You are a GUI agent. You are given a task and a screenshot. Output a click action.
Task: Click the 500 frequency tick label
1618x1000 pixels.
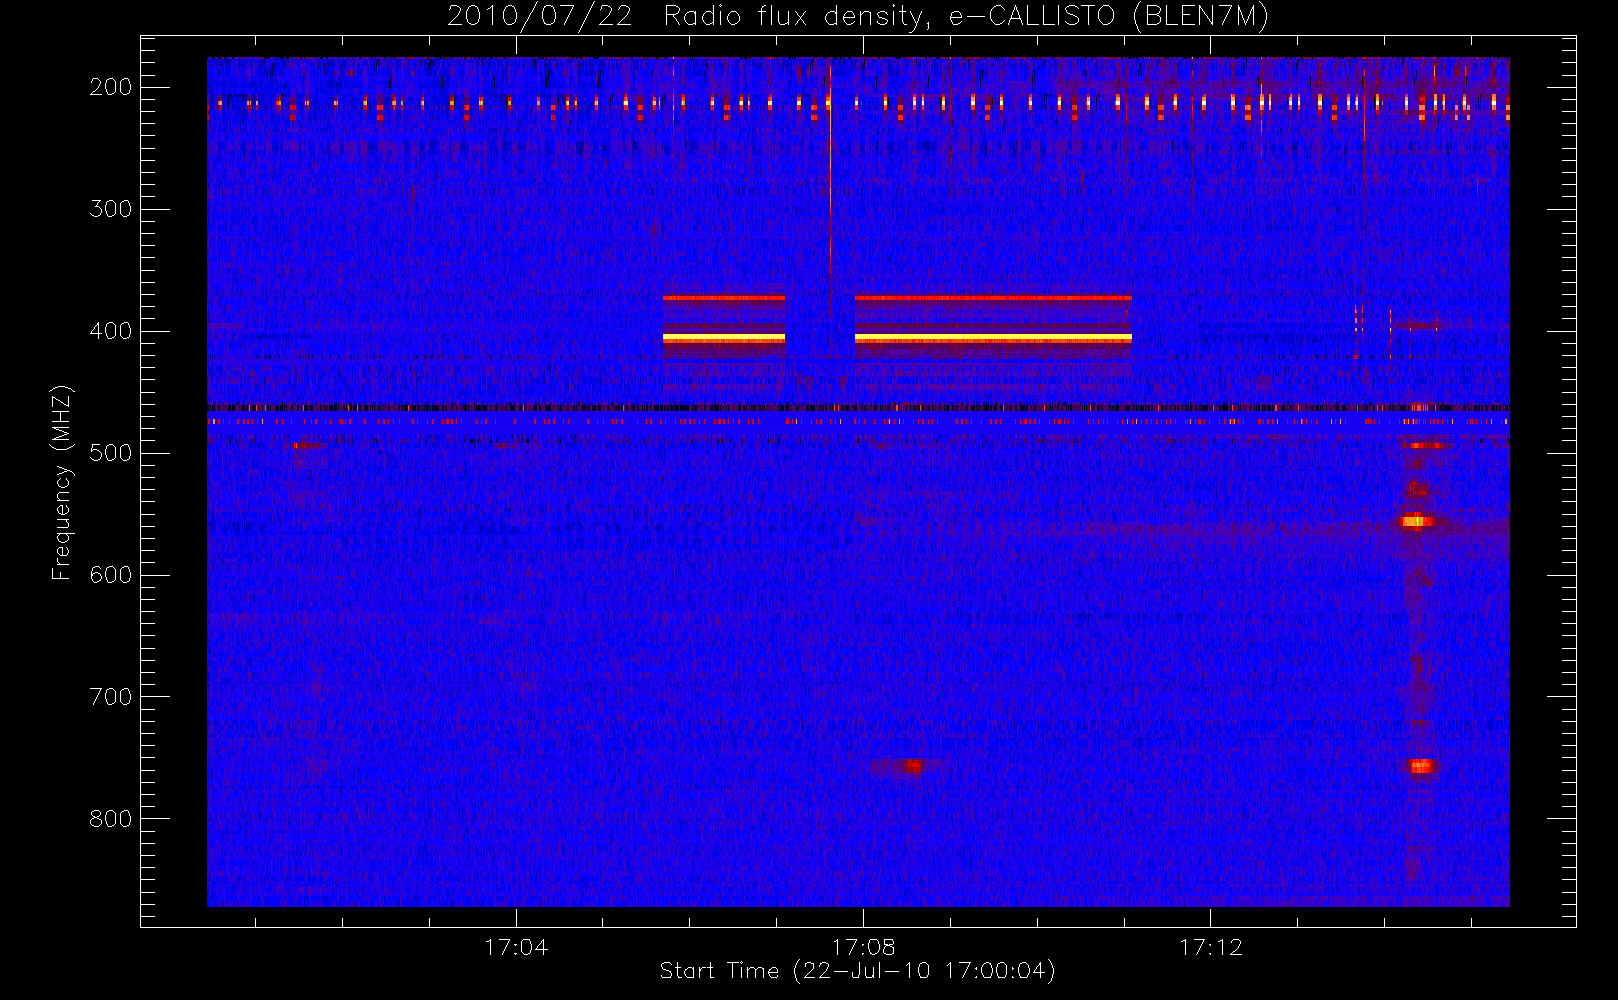click(110, 453)
